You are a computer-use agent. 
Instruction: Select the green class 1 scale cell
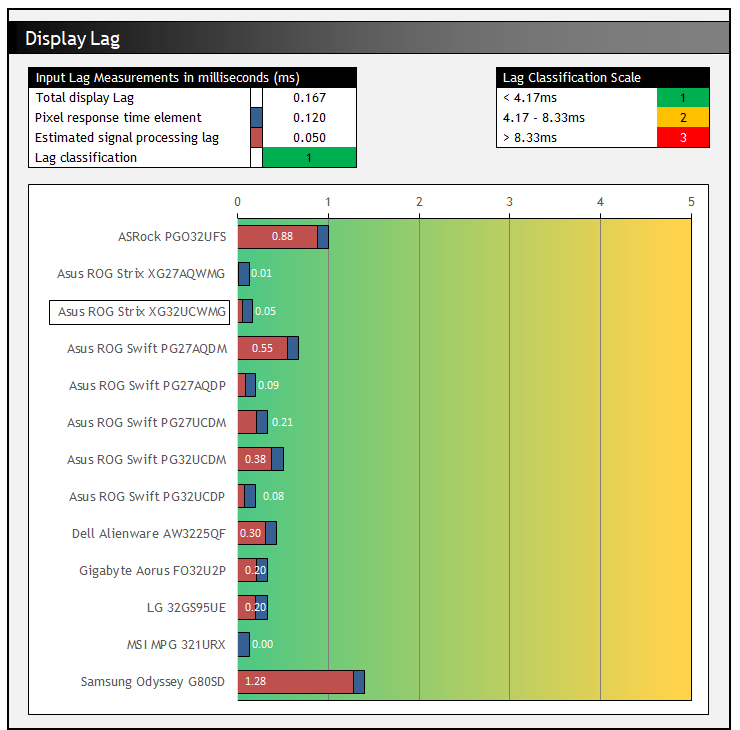tap(682, 98)
